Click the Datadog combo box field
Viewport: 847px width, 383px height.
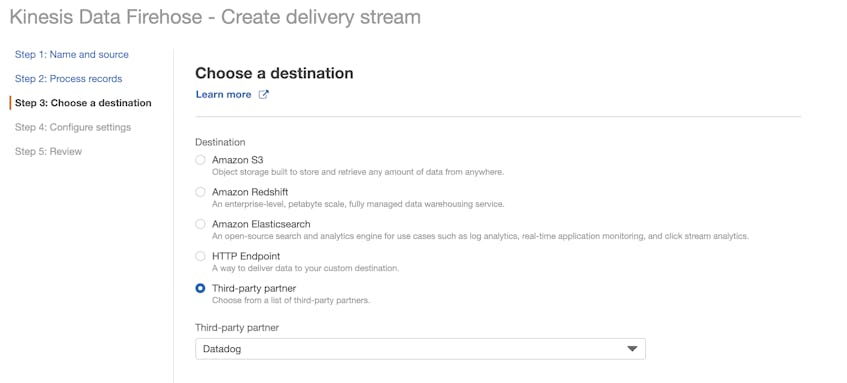[420, 349]
